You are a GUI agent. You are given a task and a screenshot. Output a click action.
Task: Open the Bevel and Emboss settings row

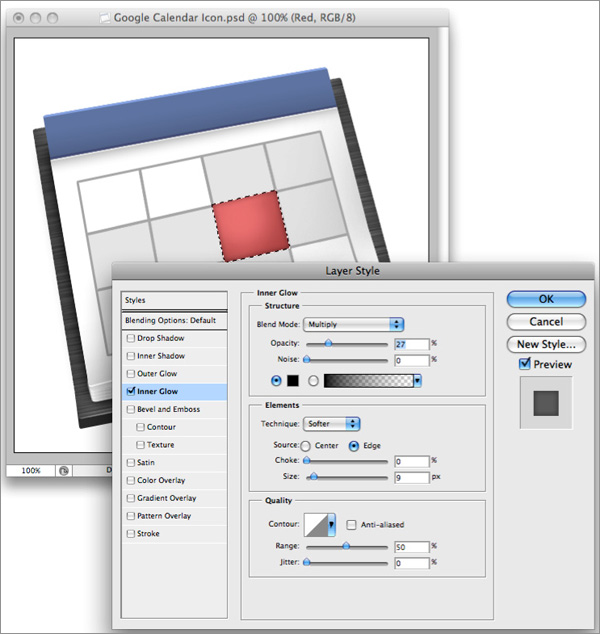174,409
